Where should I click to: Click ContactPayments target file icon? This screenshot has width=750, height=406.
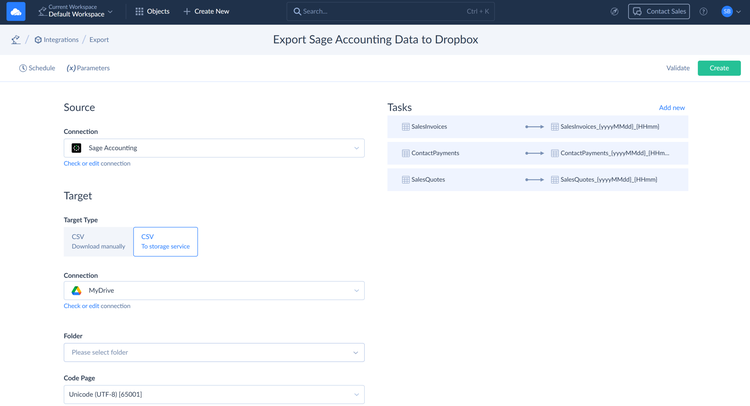[554, 153]
